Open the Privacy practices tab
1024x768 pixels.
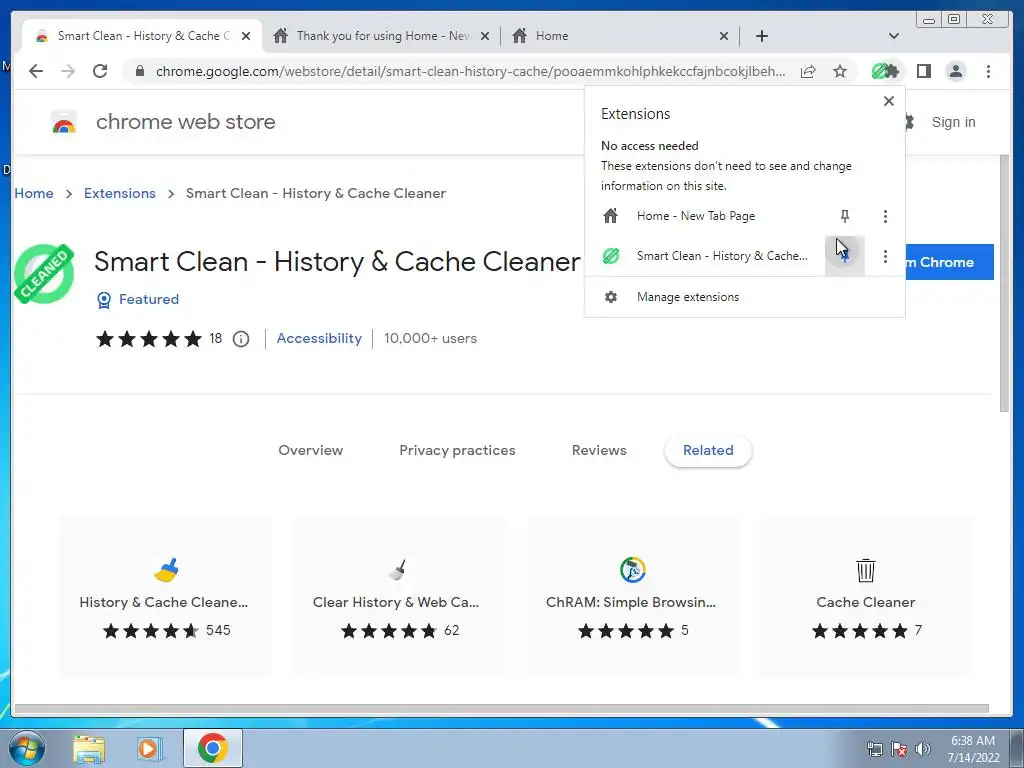457,450
